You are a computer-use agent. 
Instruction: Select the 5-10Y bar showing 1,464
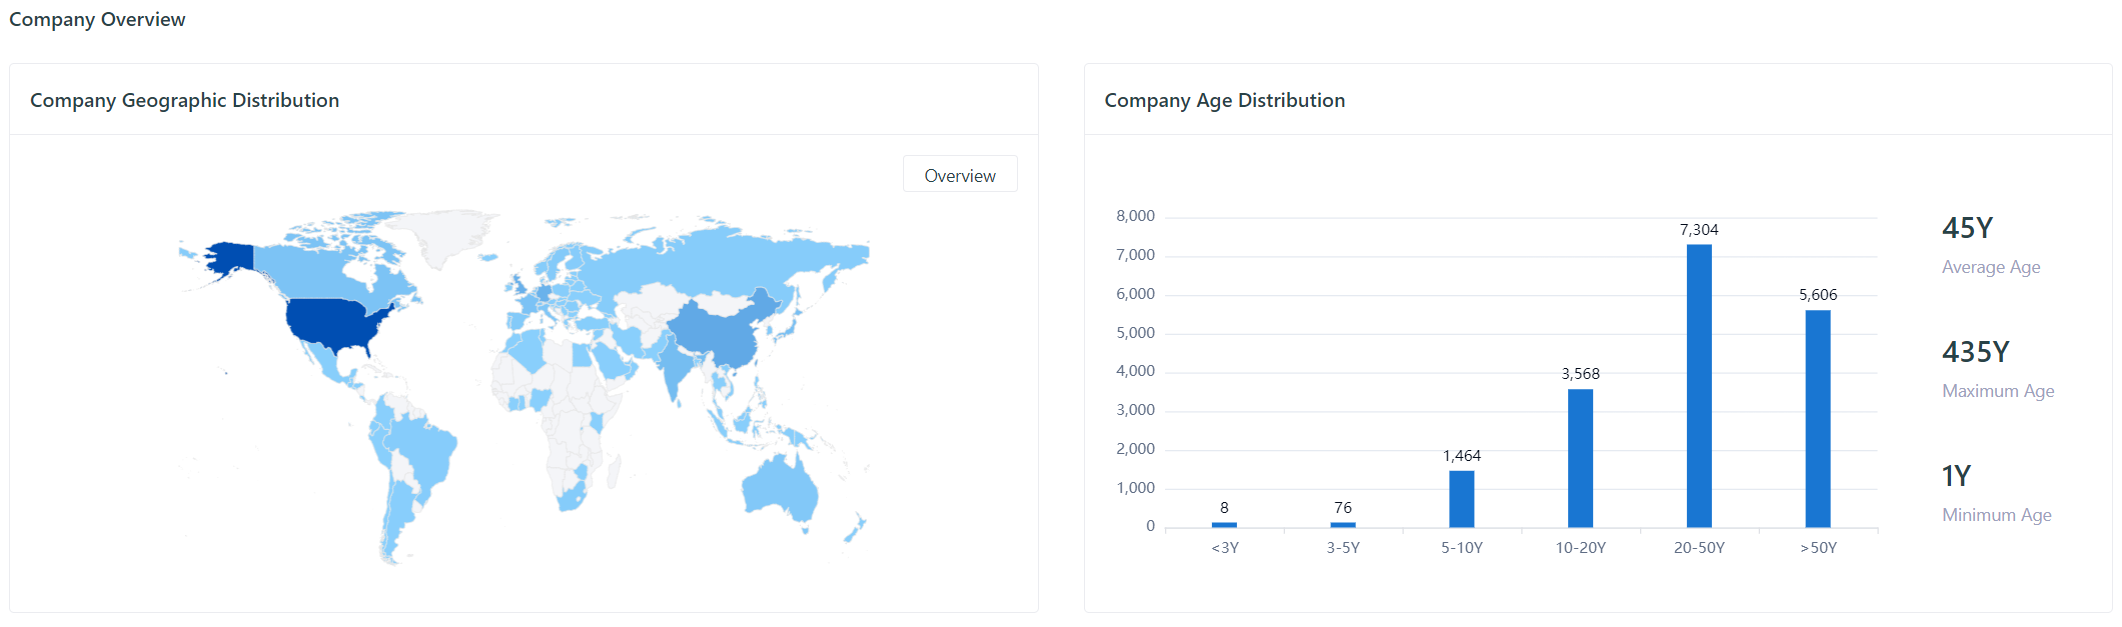(1461, 498)
